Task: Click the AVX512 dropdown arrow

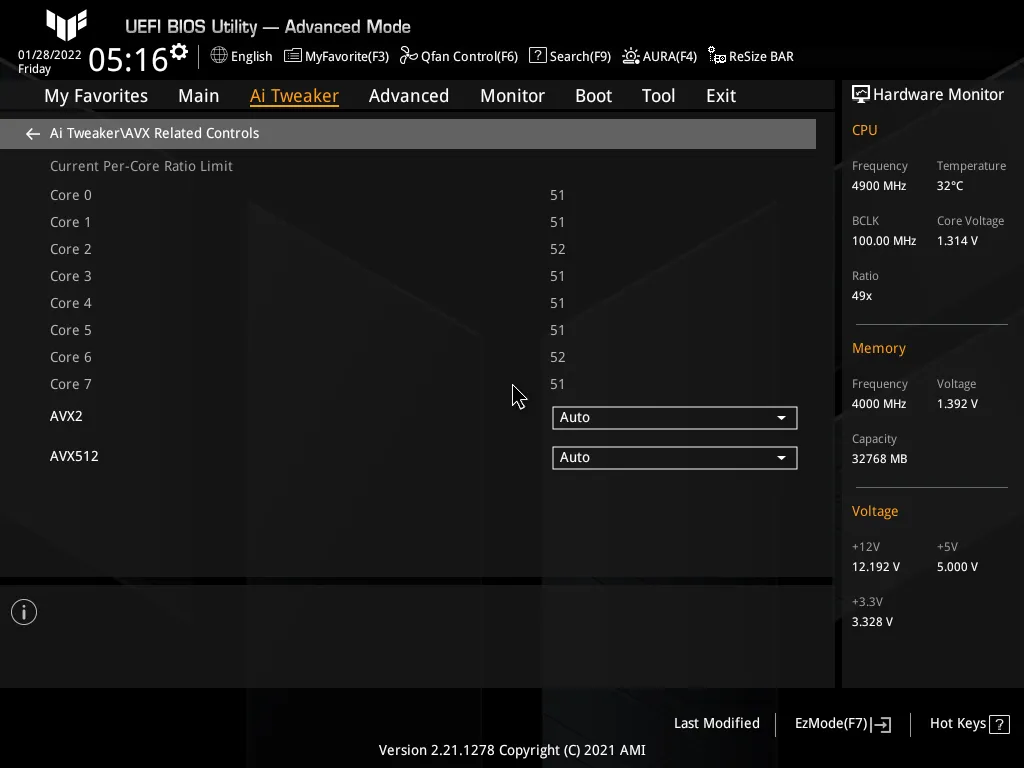Action: (781, 458)
